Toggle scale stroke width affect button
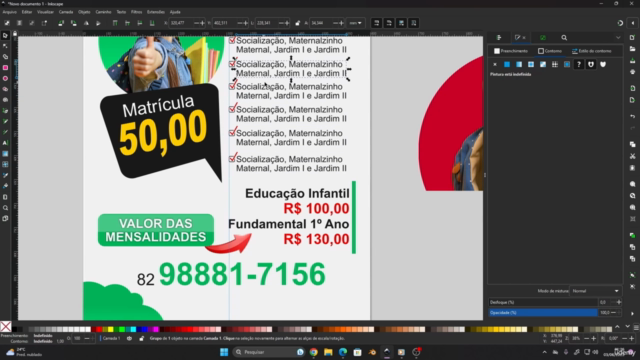640x360 pixels. click(376, 23)
